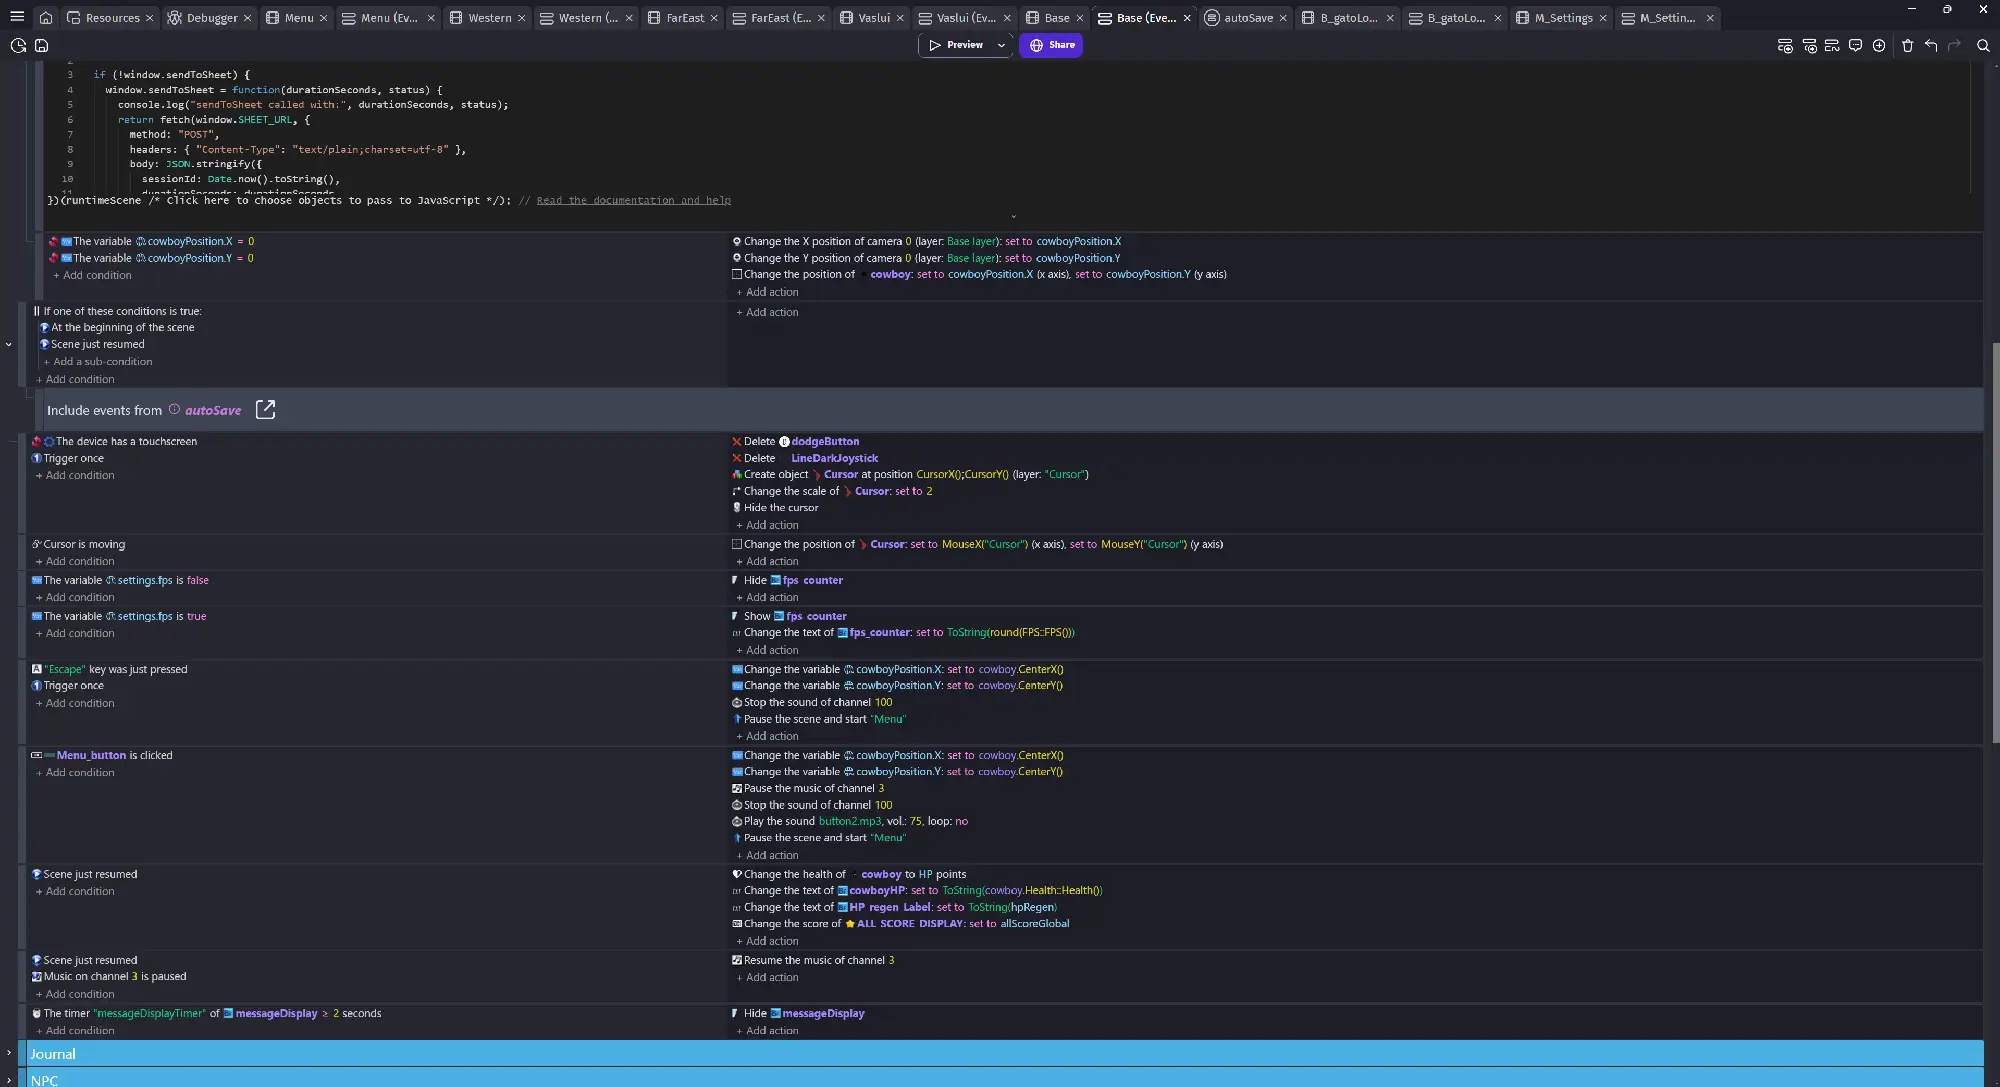Expand the Journal group
2000x1087 pixels.
9,1053
